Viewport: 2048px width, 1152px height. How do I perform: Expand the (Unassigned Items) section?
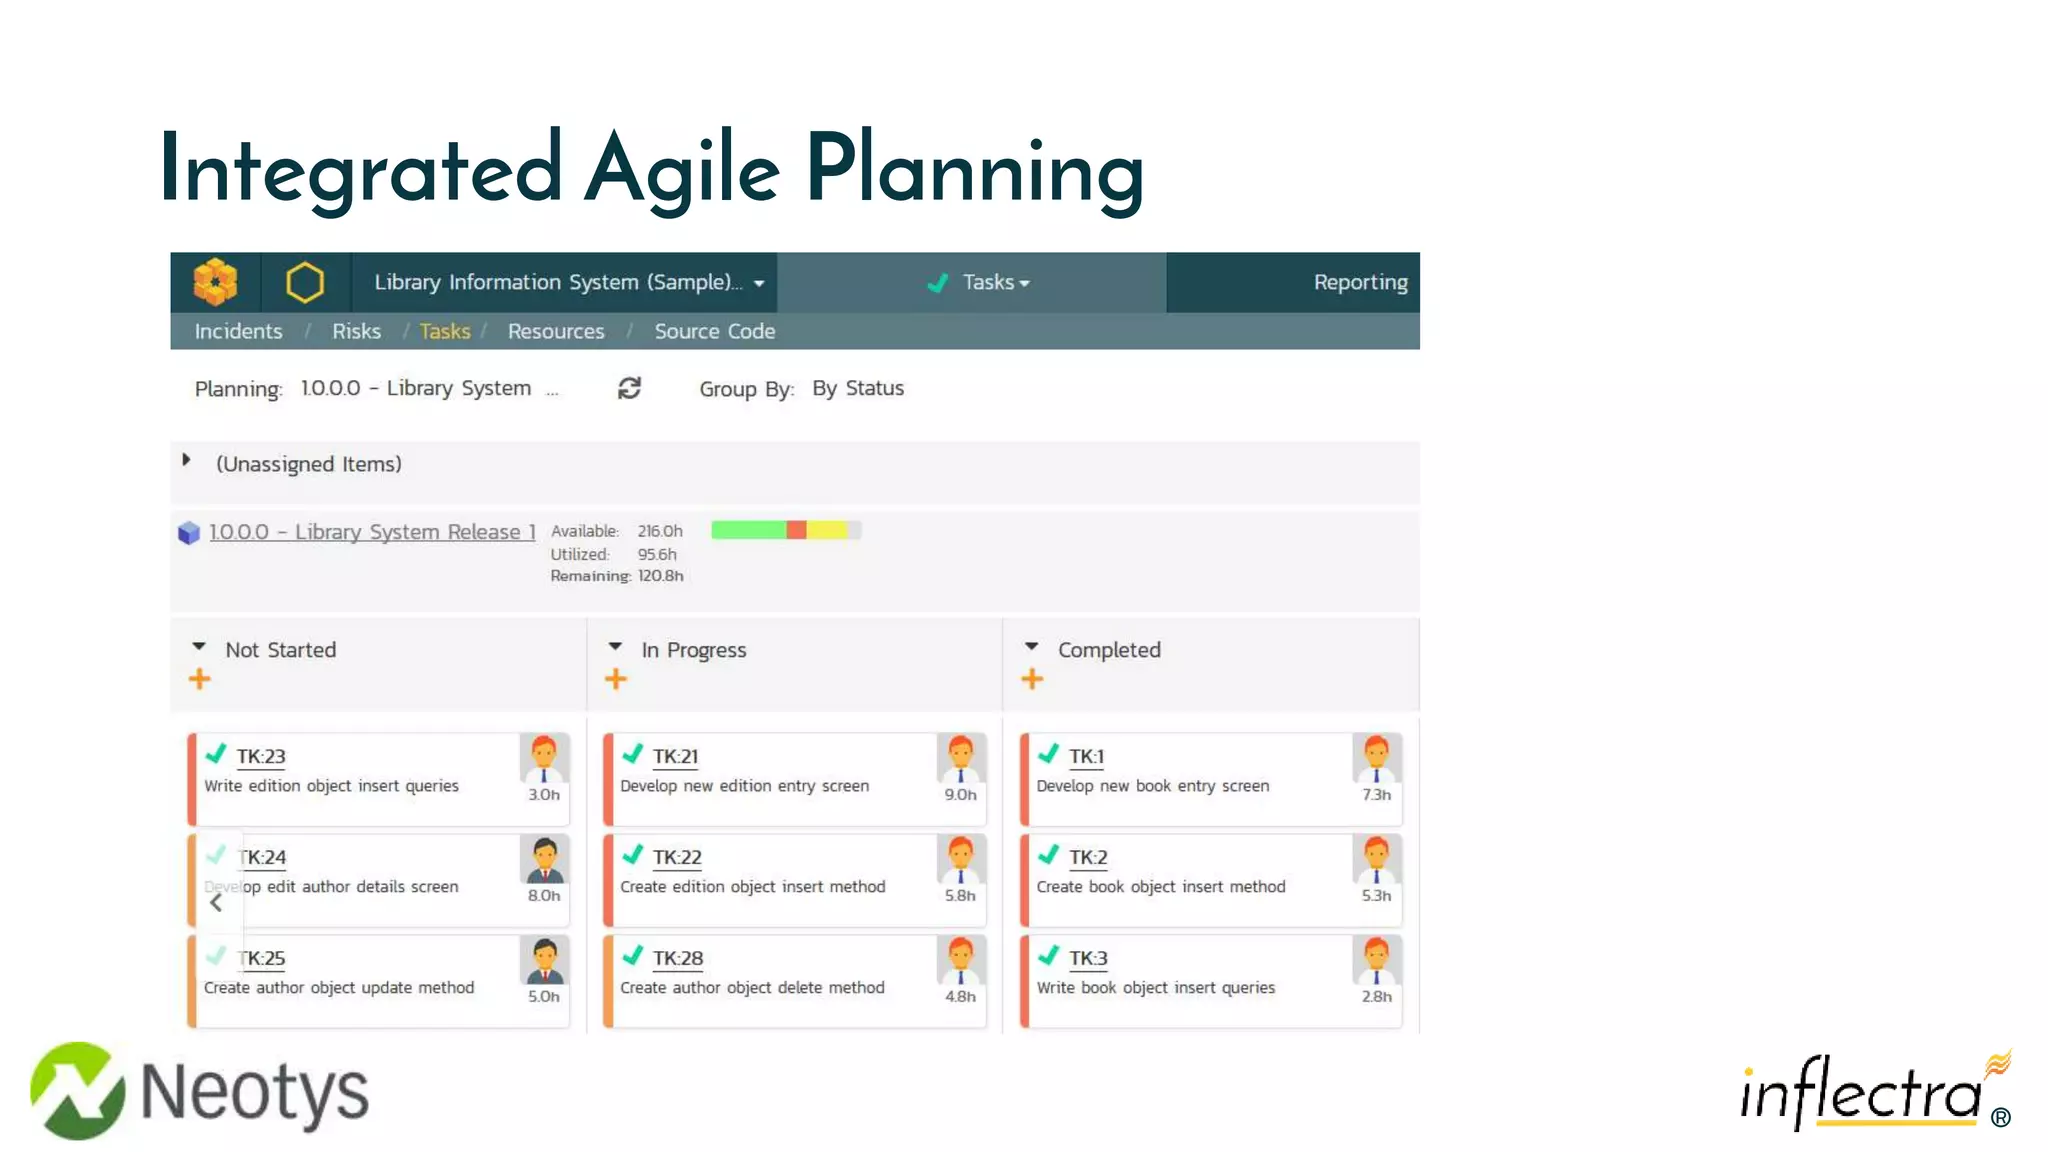click(x=186, y=461)
